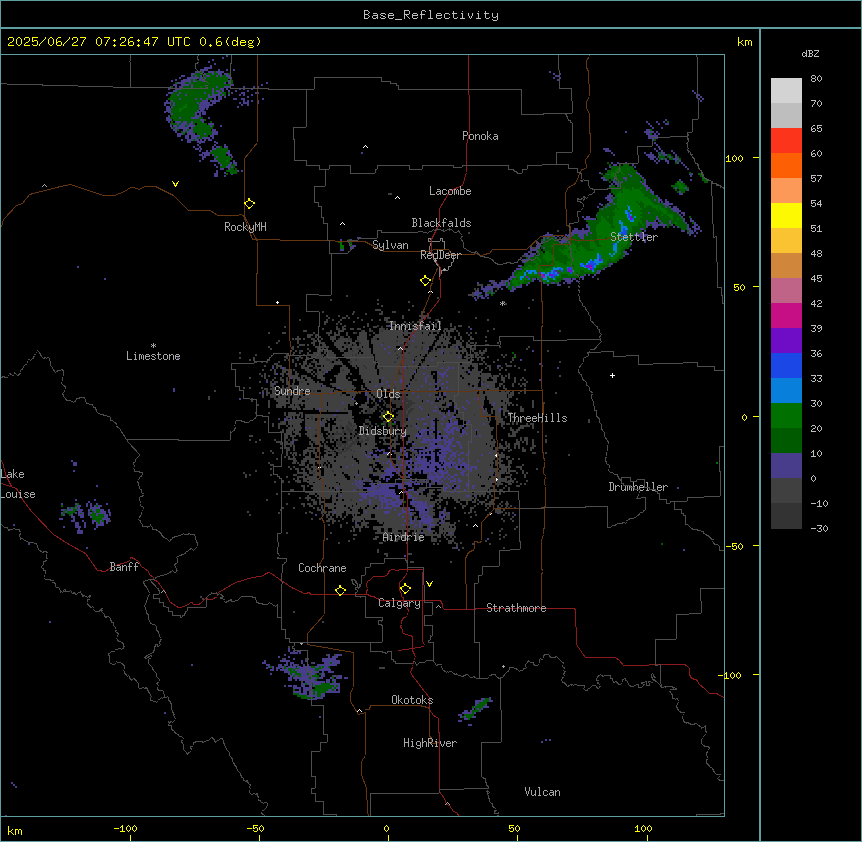Click the HighRiver city label
The image size is (862, 842).
pos(430,743)
